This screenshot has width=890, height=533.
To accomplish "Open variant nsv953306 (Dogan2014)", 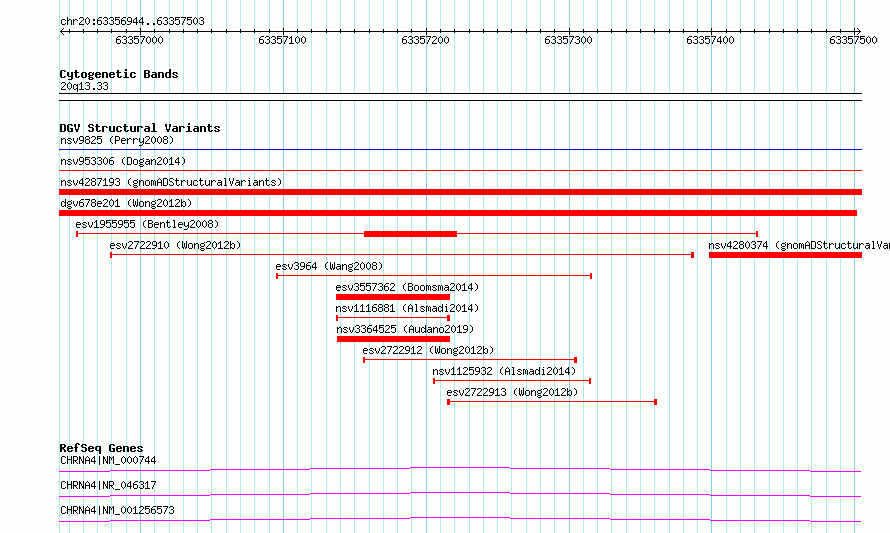I will 123,161.
